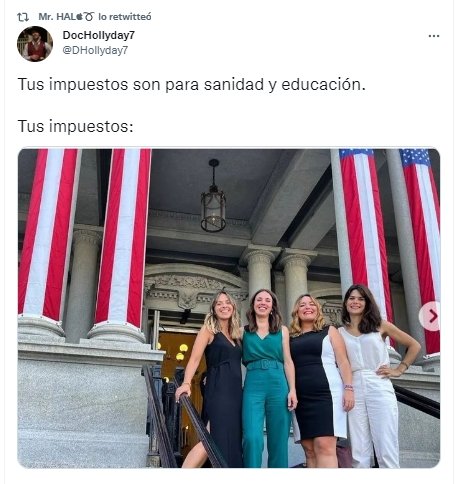Click the woman in the green jumpsuit
This screenshot has width=456, height=484.
tap(267, 378)
